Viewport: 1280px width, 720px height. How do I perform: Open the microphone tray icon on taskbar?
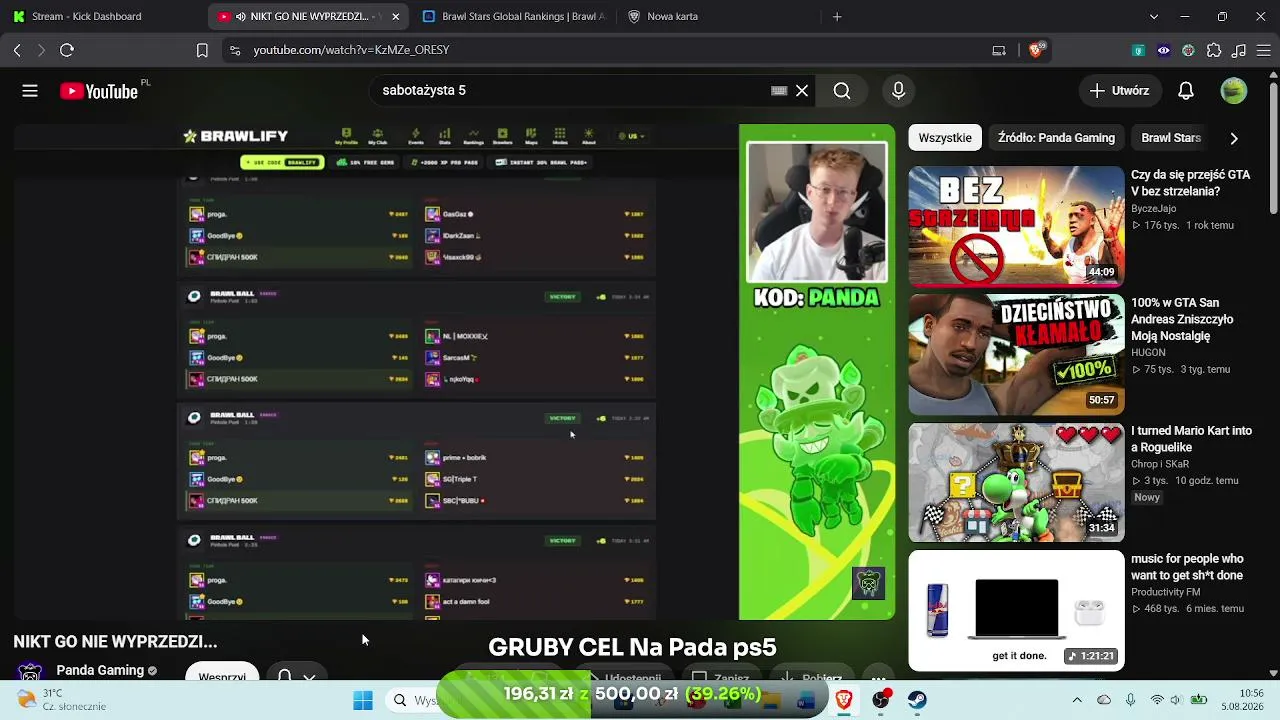(x=1130, y=700)
